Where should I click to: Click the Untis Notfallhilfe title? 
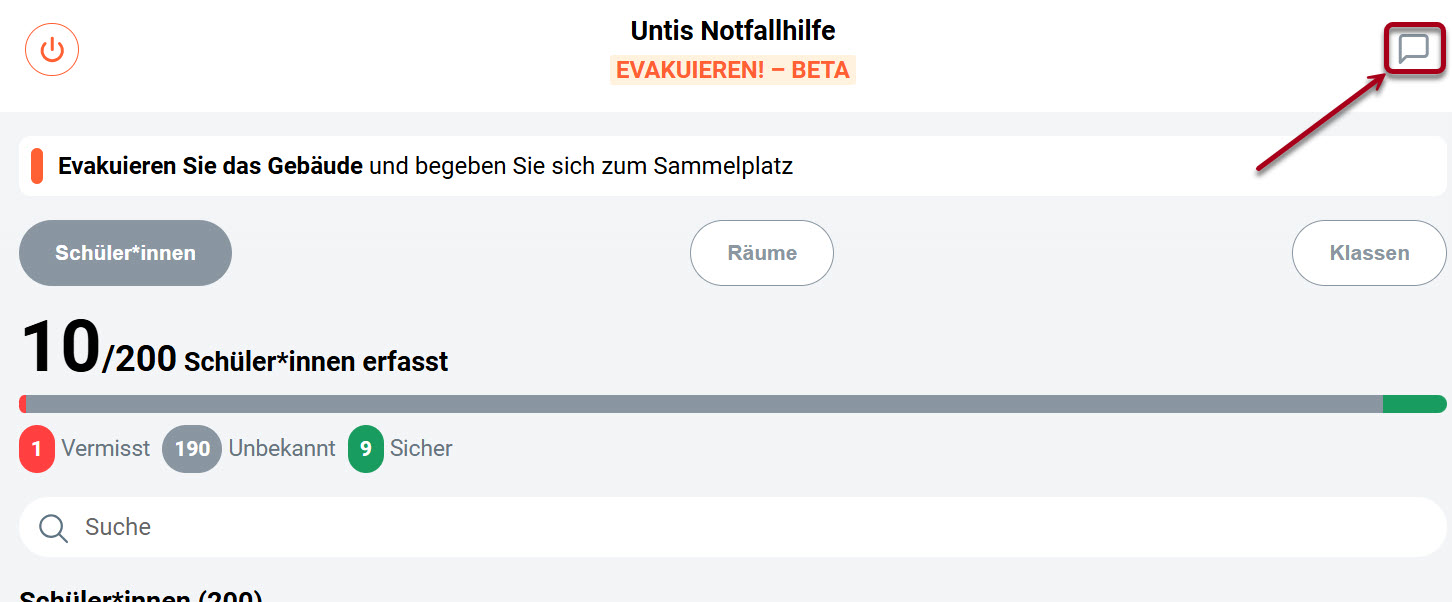tap(732, 30)
